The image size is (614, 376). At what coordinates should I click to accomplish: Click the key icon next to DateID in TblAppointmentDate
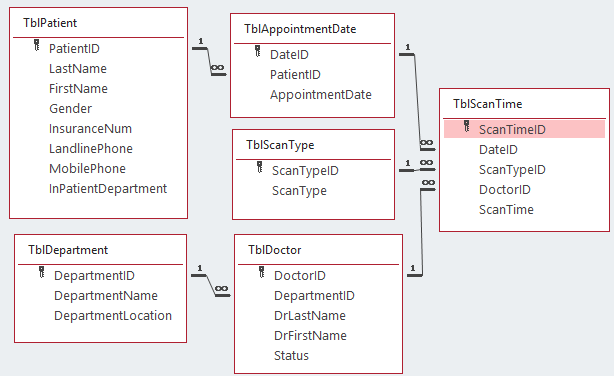[258, 51]
